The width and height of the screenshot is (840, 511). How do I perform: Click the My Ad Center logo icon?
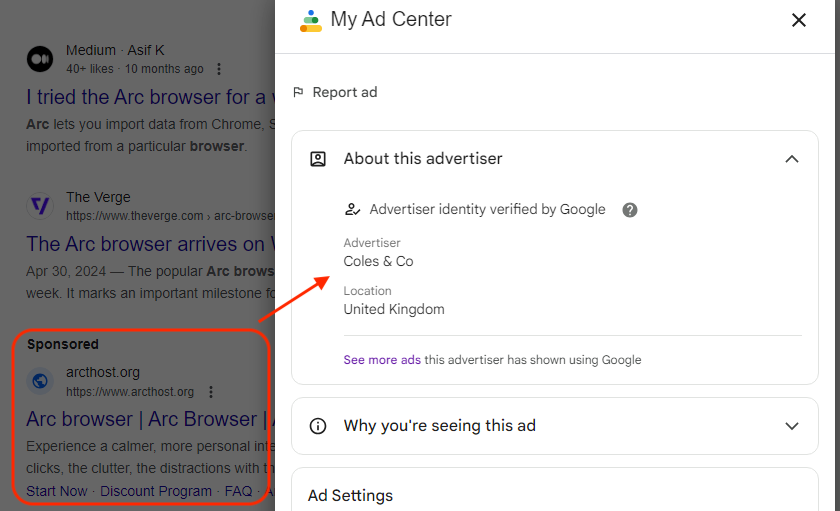[x=311, y=21]
